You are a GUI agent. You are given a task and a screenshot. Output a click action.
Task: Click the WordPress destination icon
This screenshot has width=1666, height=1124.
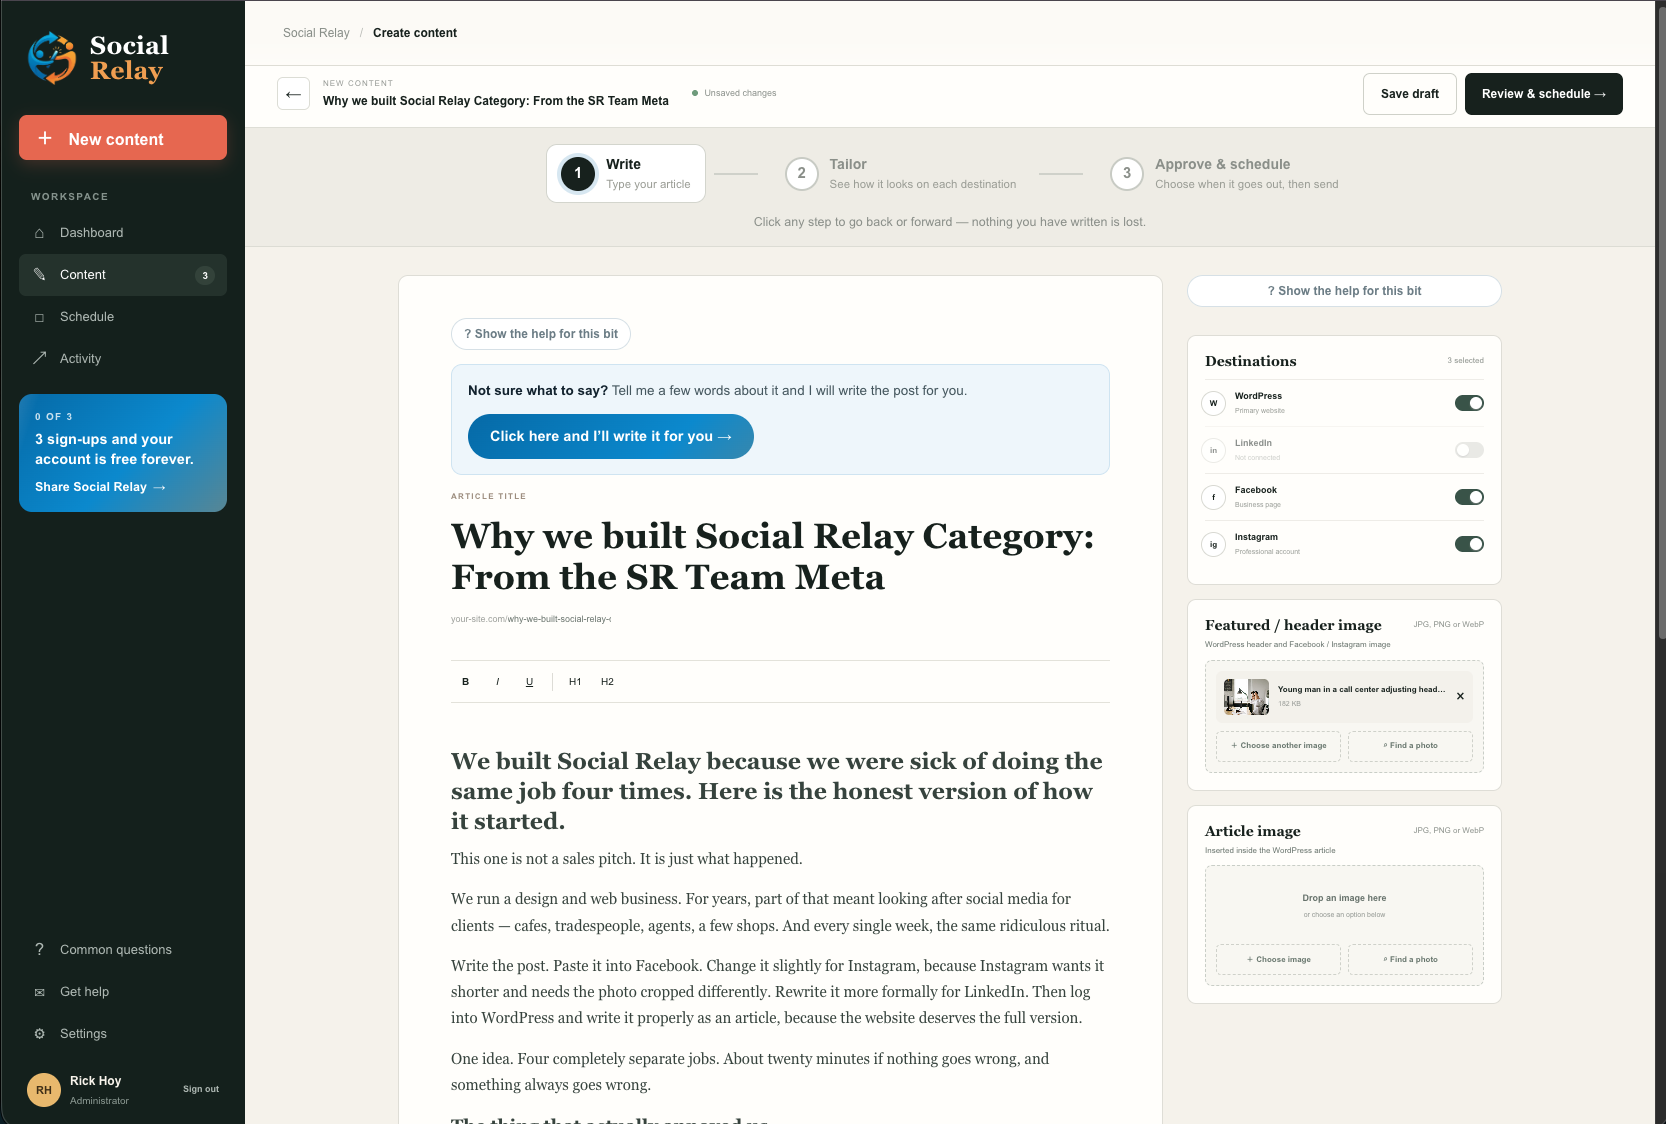click(1213, 403)
